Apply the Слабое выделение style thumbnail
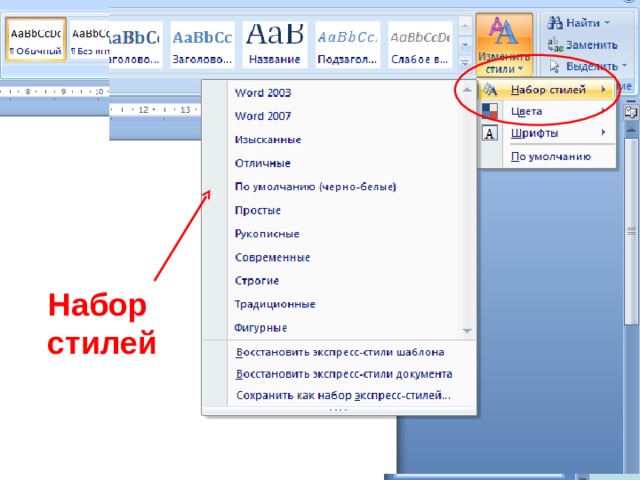640x480 pixels. coord(420,44)
